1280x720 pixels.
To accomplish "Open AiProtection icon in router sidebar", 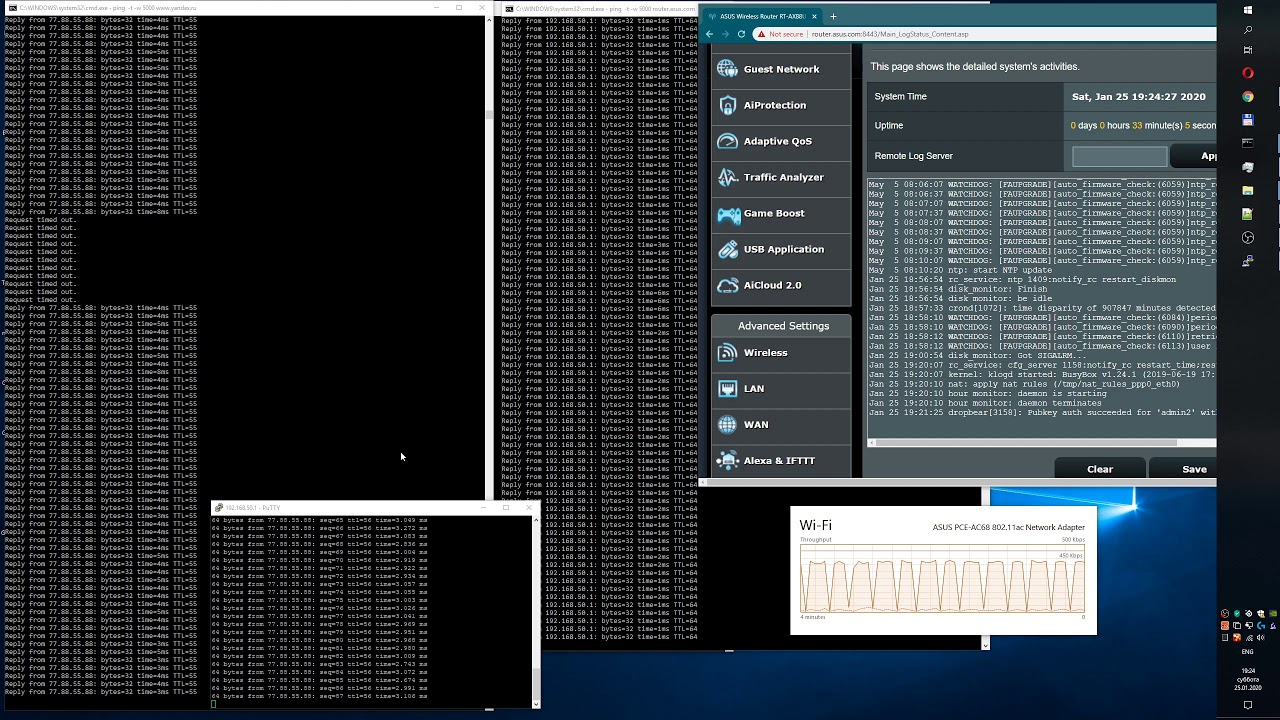I will [x=728, y=105].
